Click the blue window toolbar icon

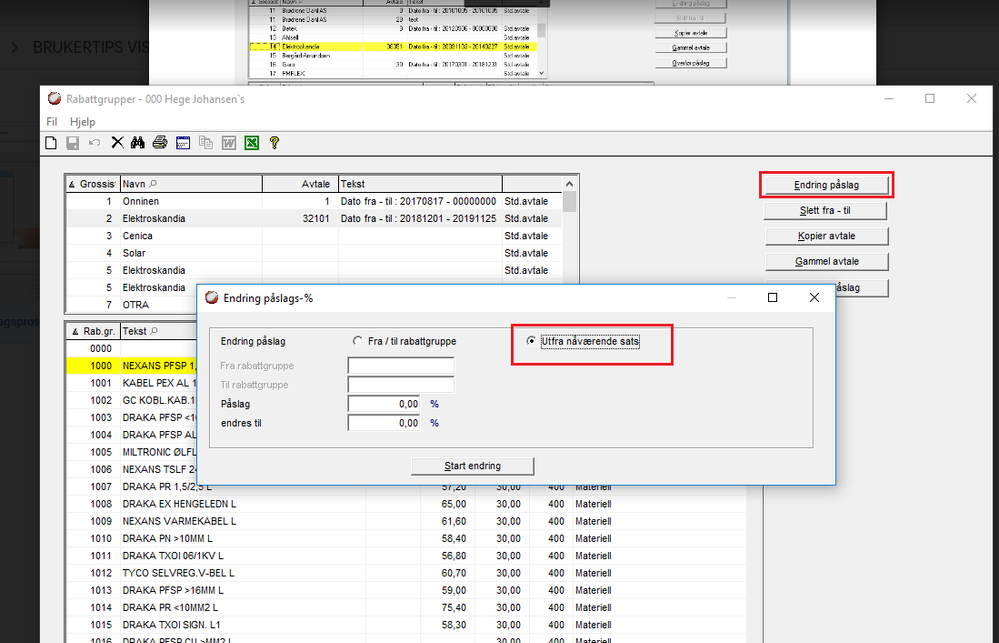(x=183, y=143)
